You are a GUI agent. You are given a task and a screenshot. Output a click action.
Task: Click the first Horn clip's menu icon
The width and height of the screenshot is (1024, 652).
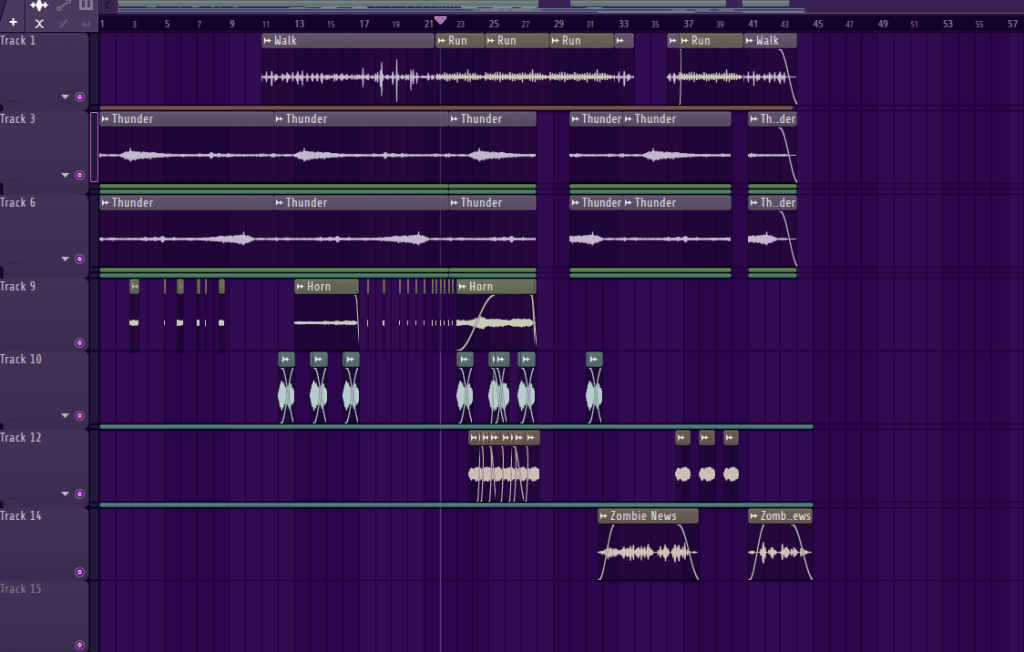(x=301, y=287)
